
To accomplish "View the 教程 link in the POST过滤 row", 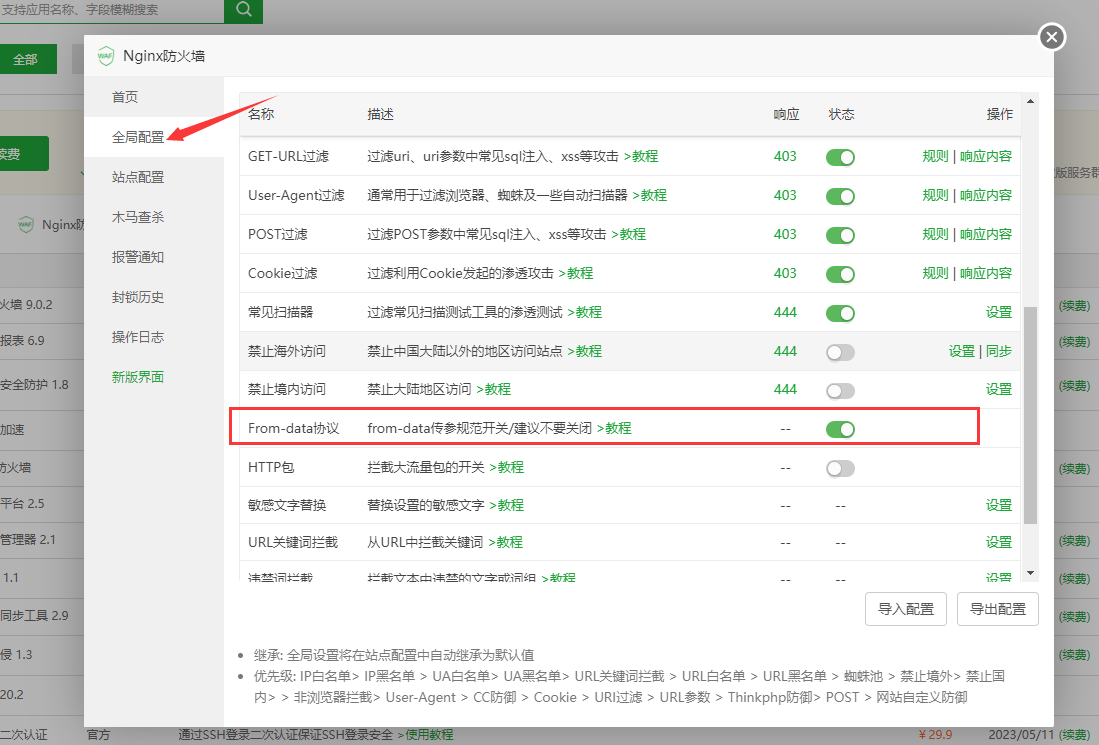I will point(629,234).
